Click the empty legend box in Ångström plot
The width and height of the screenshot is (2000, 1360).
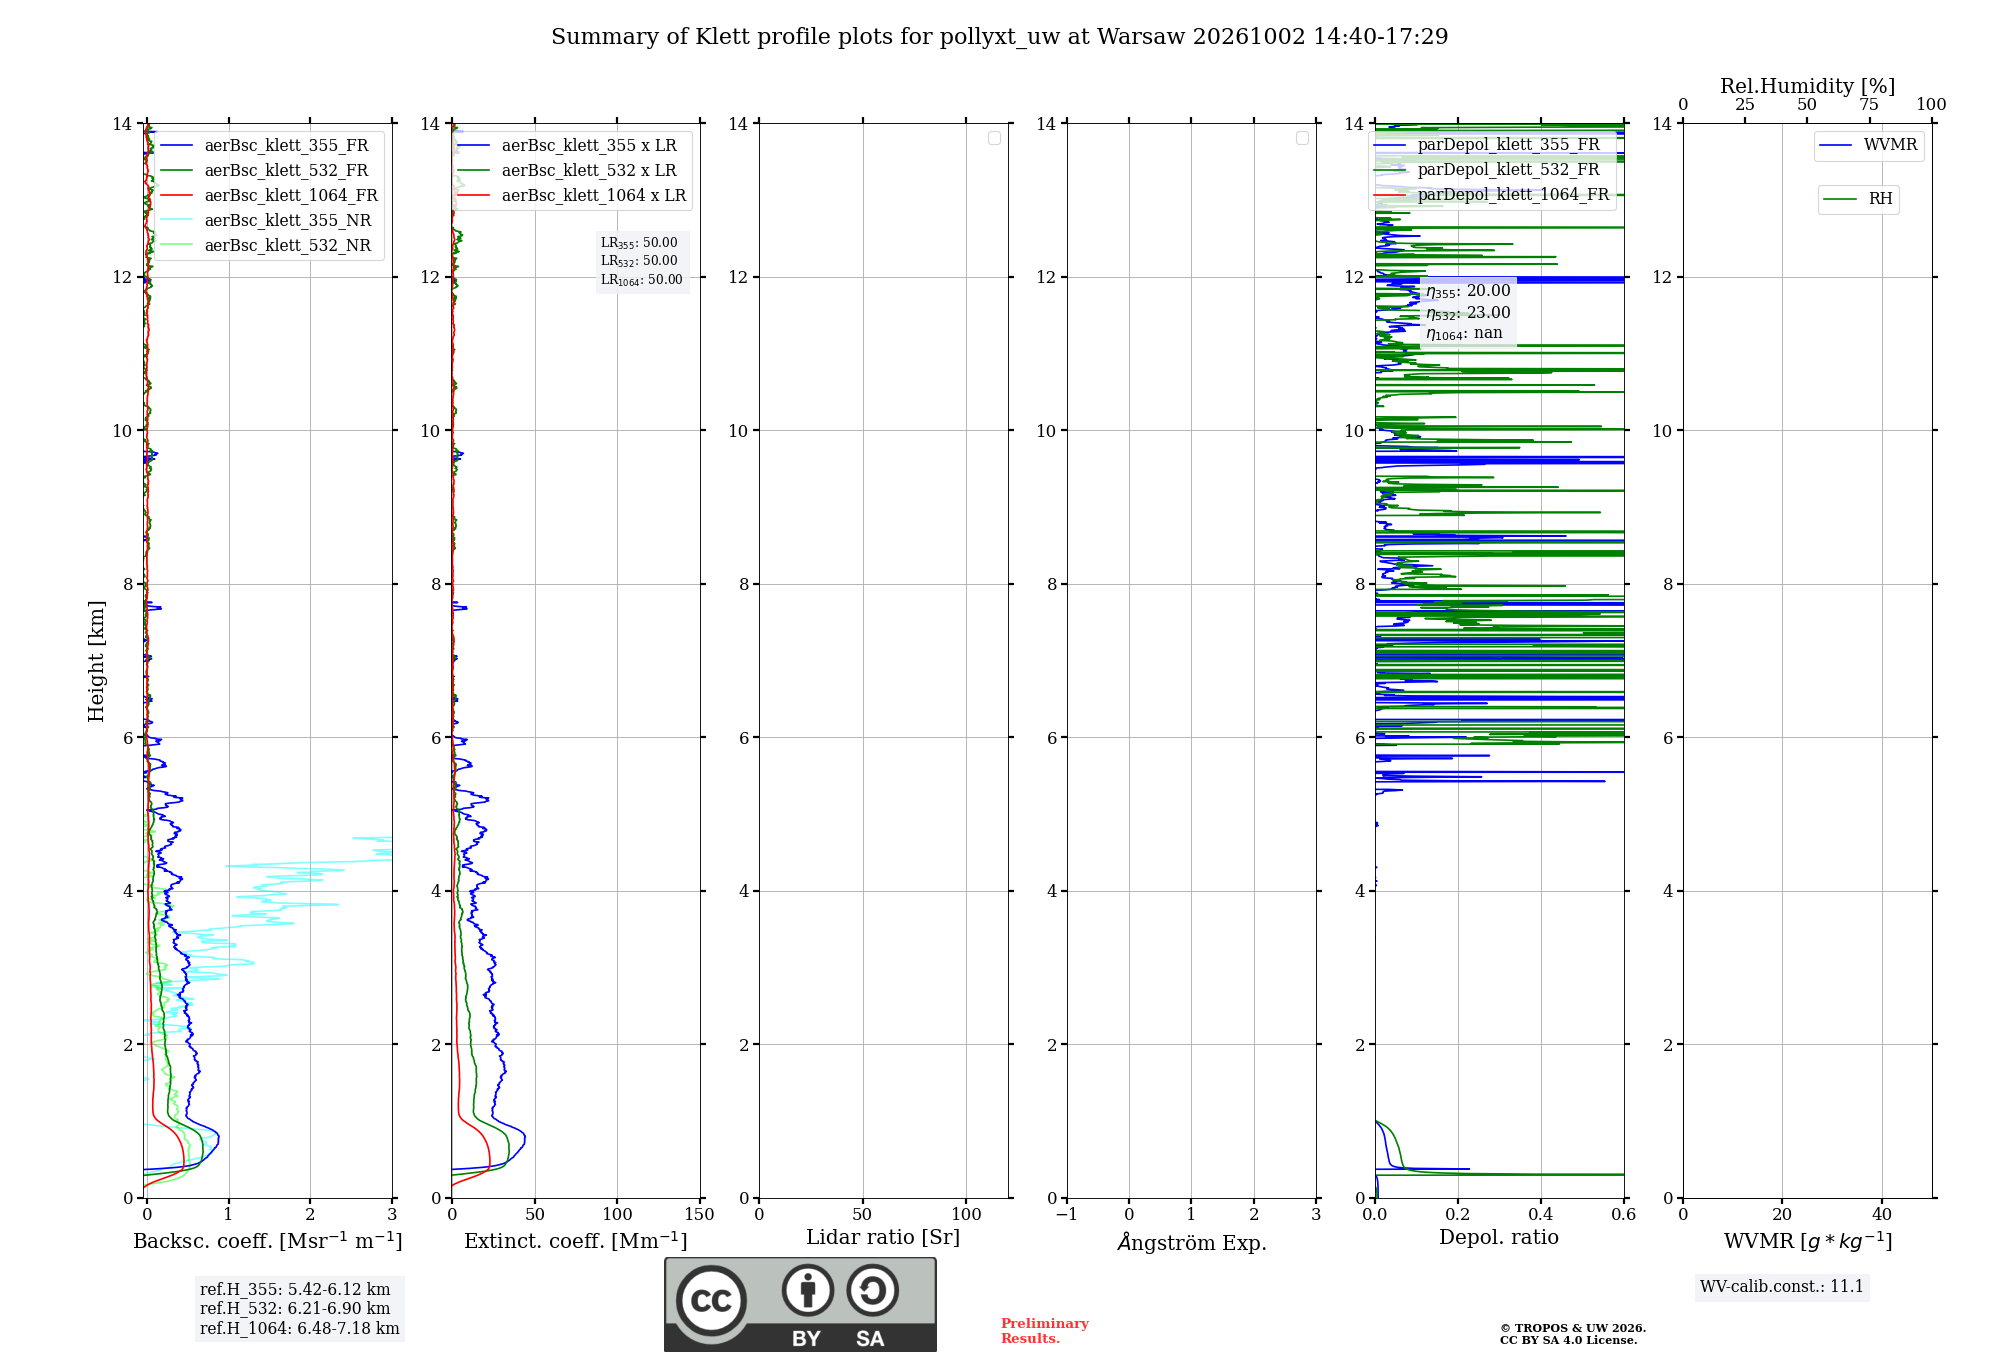click(1302, 138)
